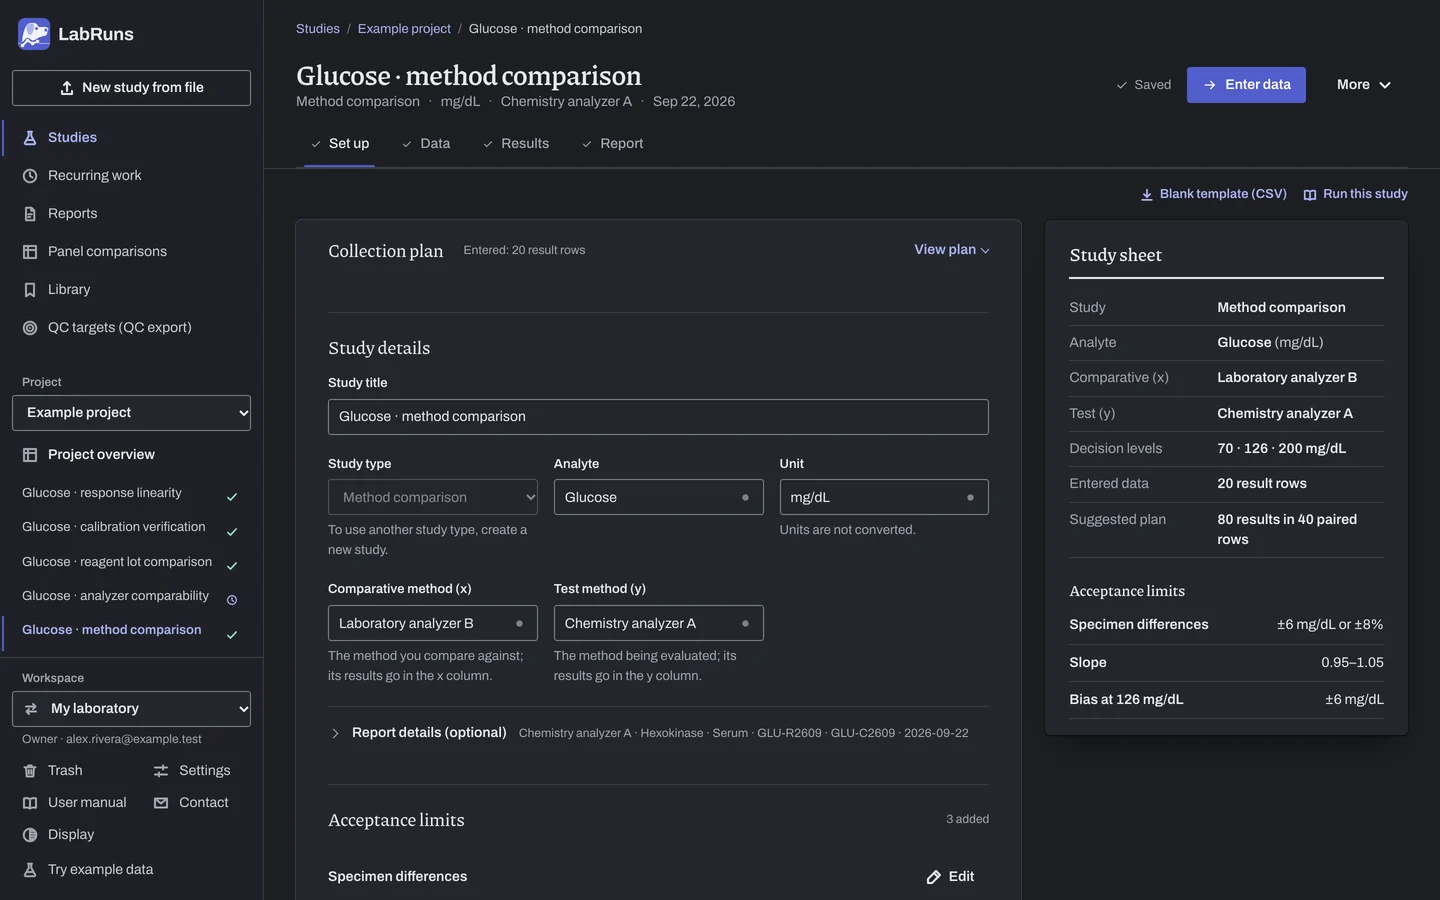Open Studies flask icon in sidebar
The height and width of the screenshot is (900, 1440).
30,138
